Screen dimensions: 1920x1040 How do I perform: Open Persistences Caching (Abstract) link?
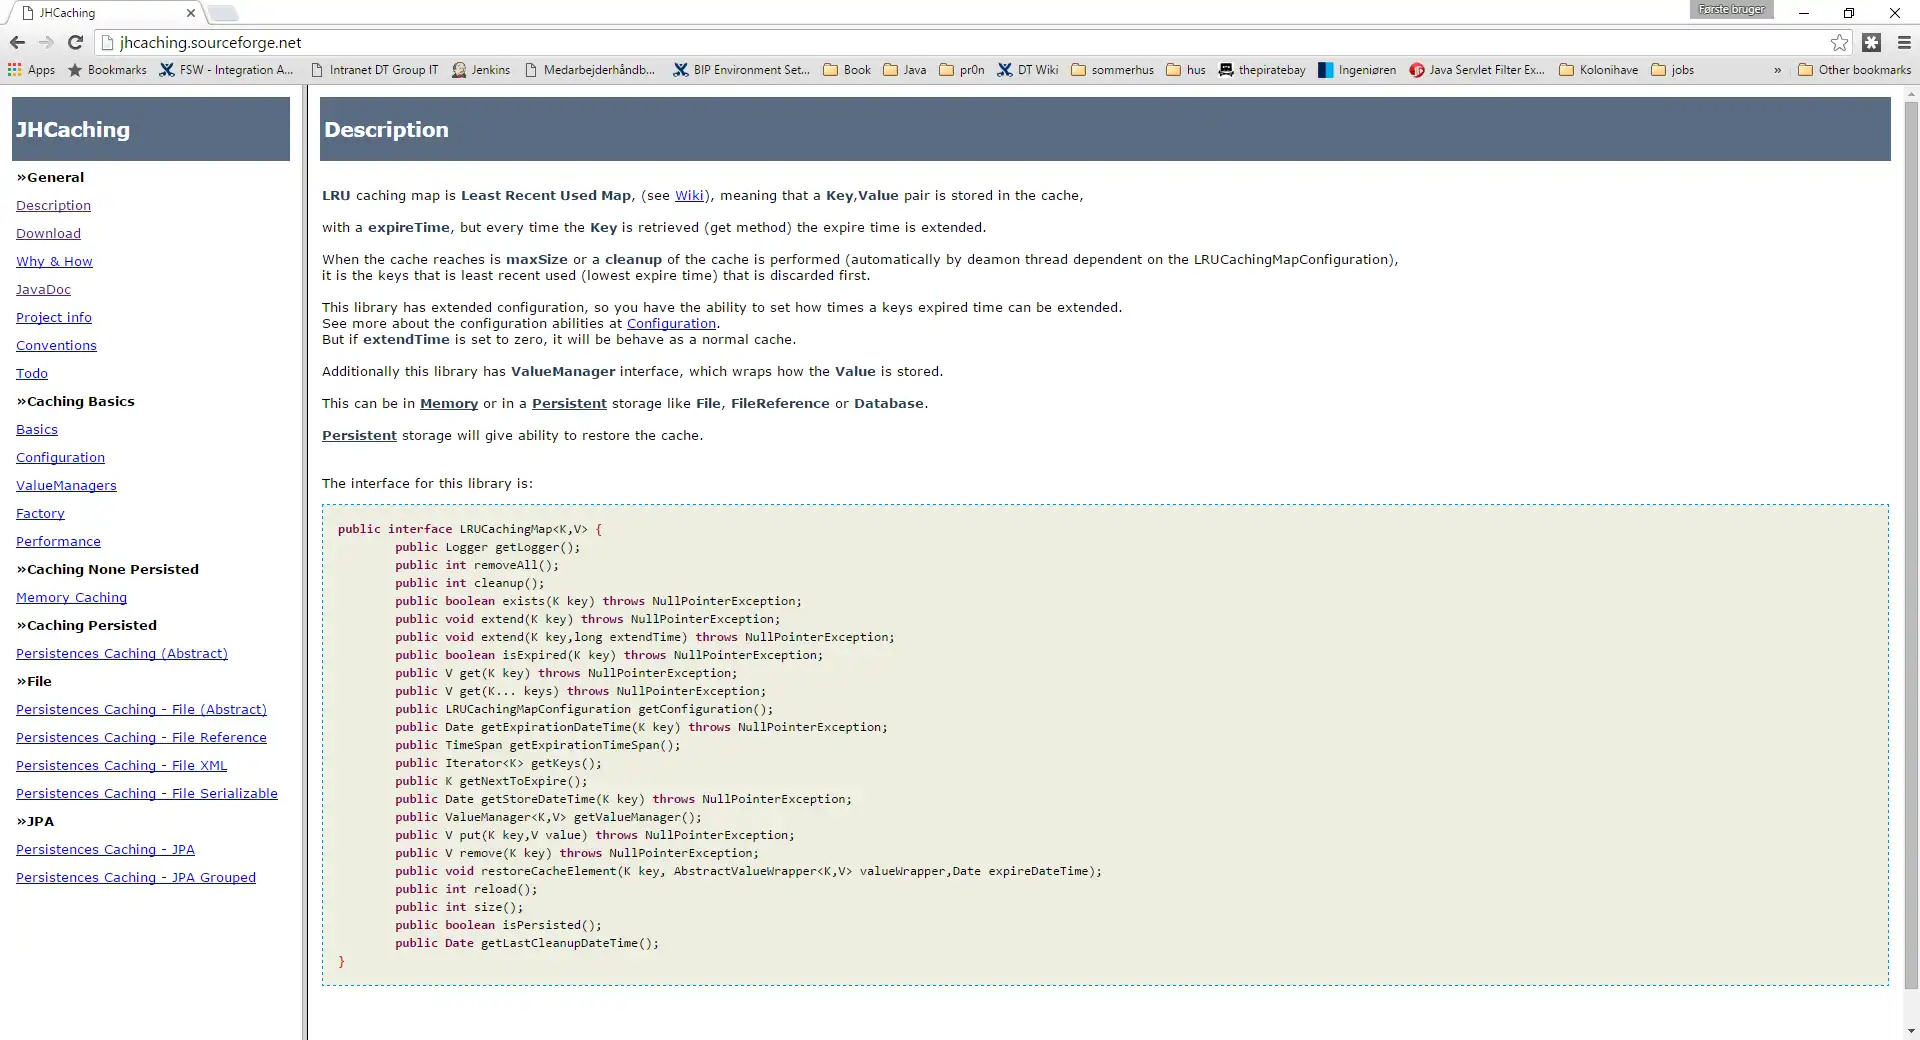(x=122, y=653)
